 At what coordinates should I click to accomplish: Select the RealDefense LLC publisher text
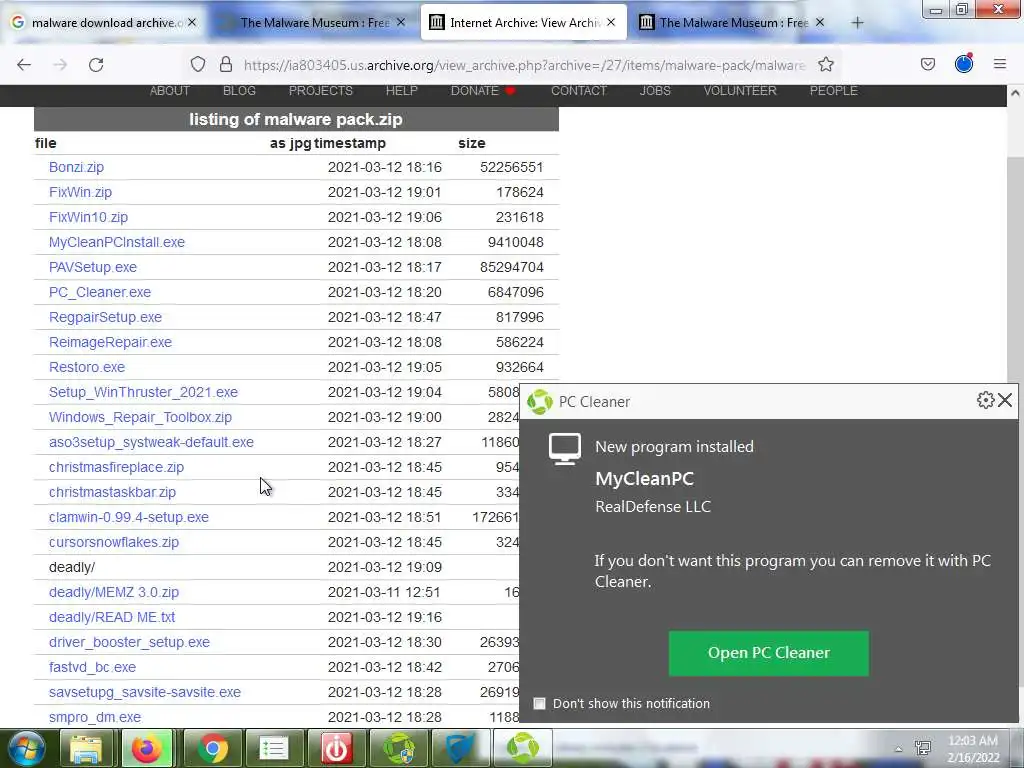point(653,507)
